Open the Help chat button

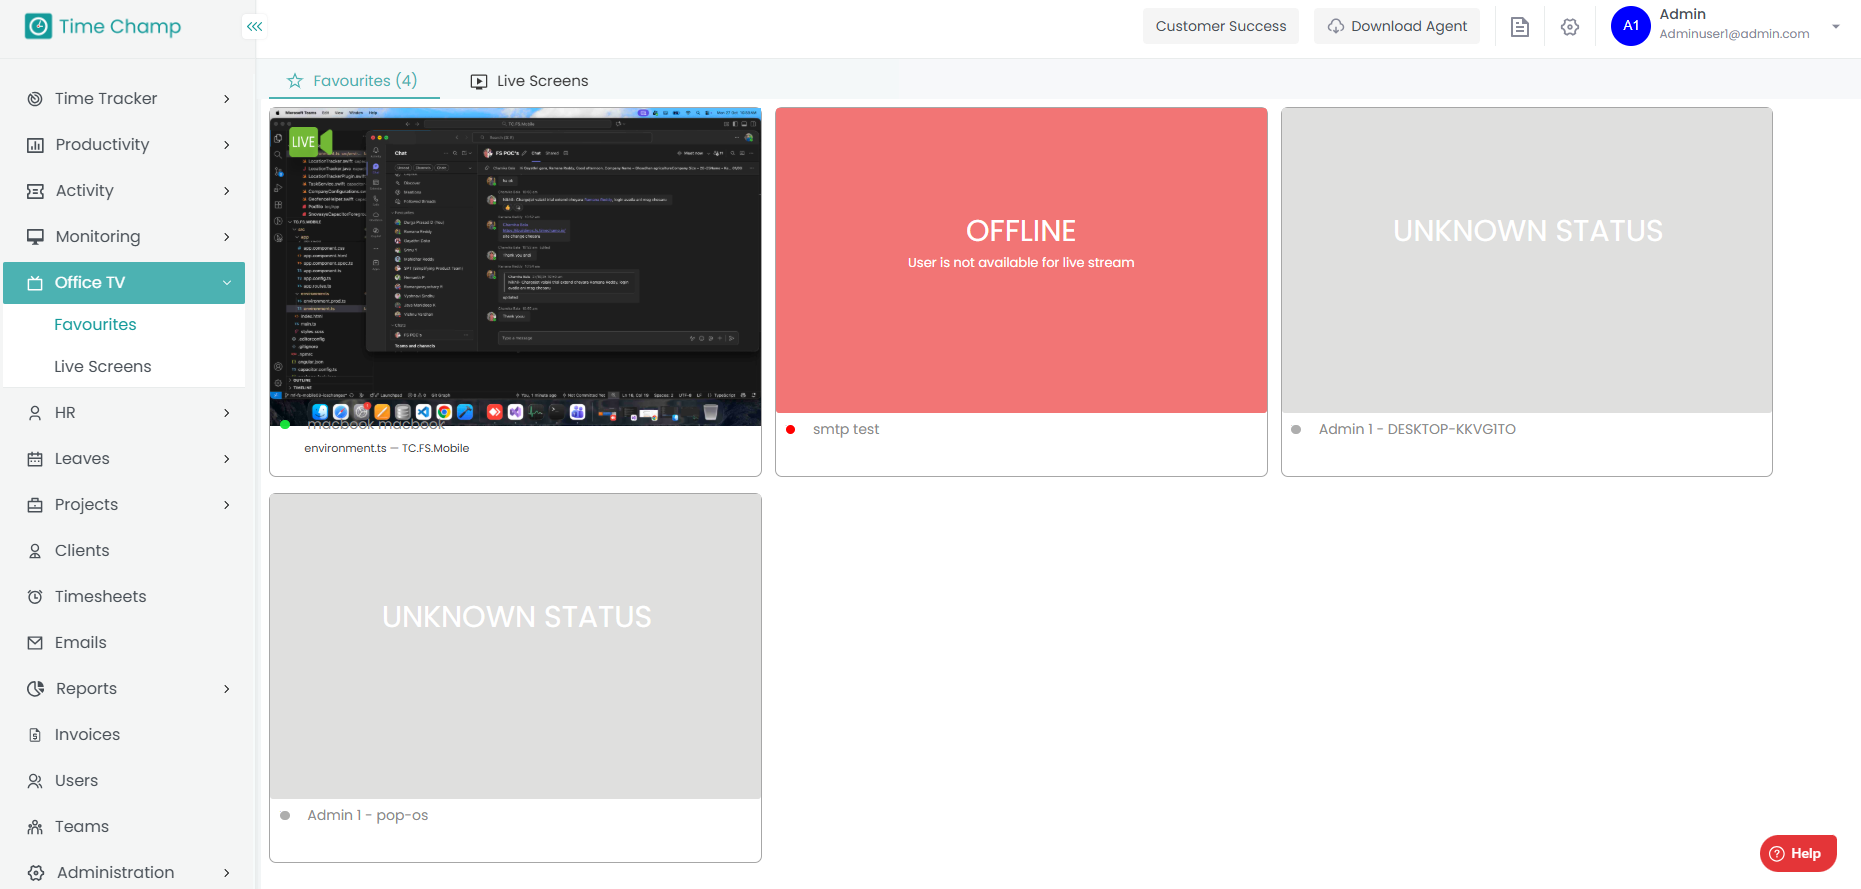pyautogui.click(x=1797, y=853)
